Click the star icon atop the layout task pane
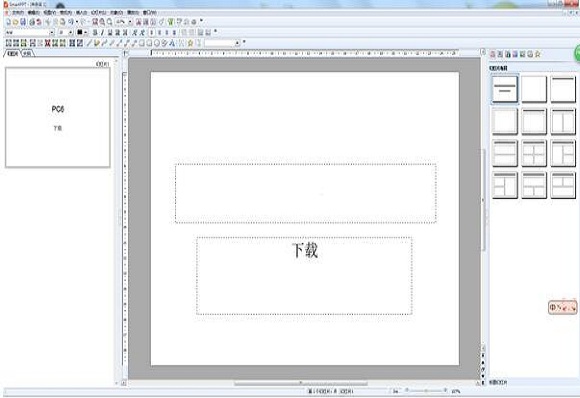The height and width of the screenshot is (398, 580). pyautogui.click(x=537, y=54)
